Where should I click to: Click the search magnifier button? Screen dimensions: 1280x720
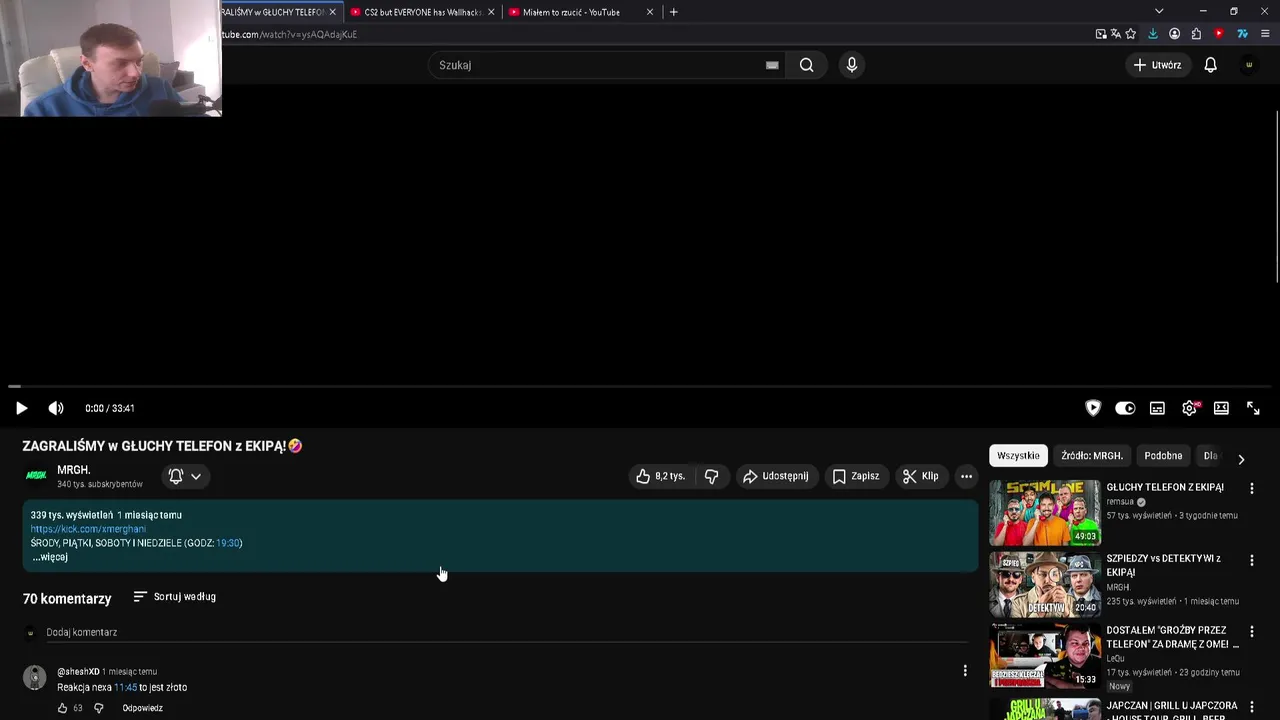tap(806, 65)
